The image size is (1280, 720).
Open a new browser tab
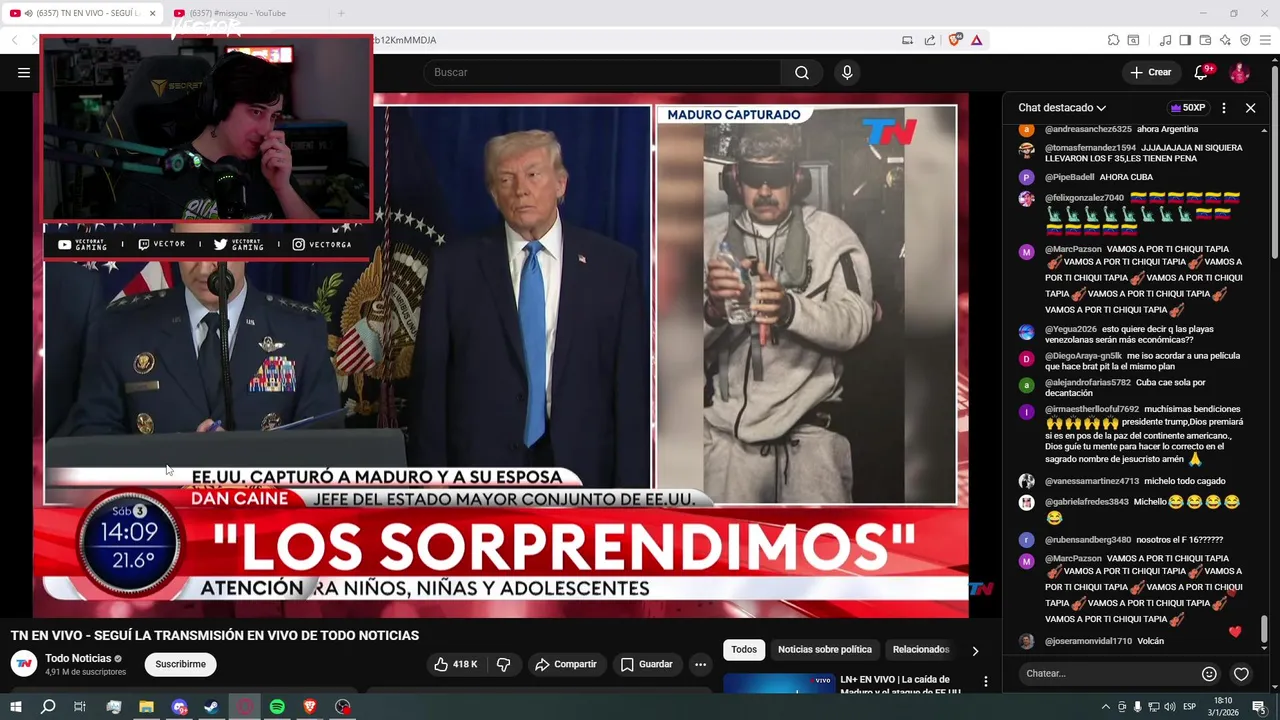pyautogui.click(x=341, y=13)
